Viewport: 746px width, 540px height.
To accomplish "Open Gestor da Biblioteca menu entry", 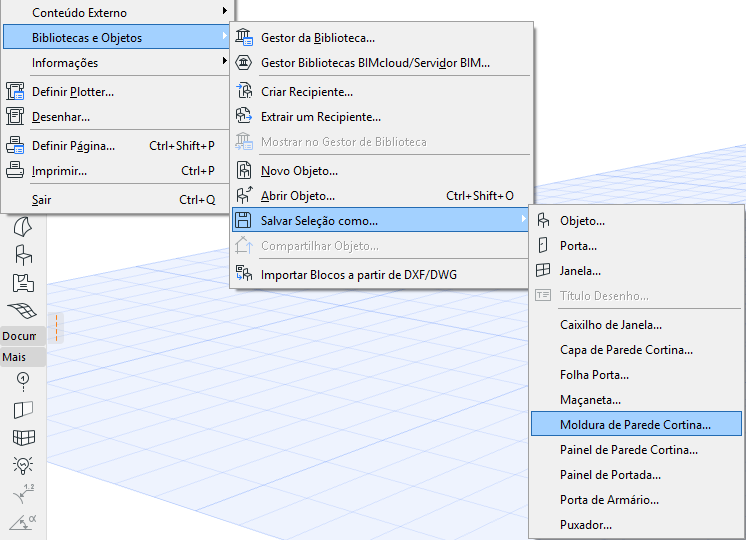I will (x=381, y=38).
